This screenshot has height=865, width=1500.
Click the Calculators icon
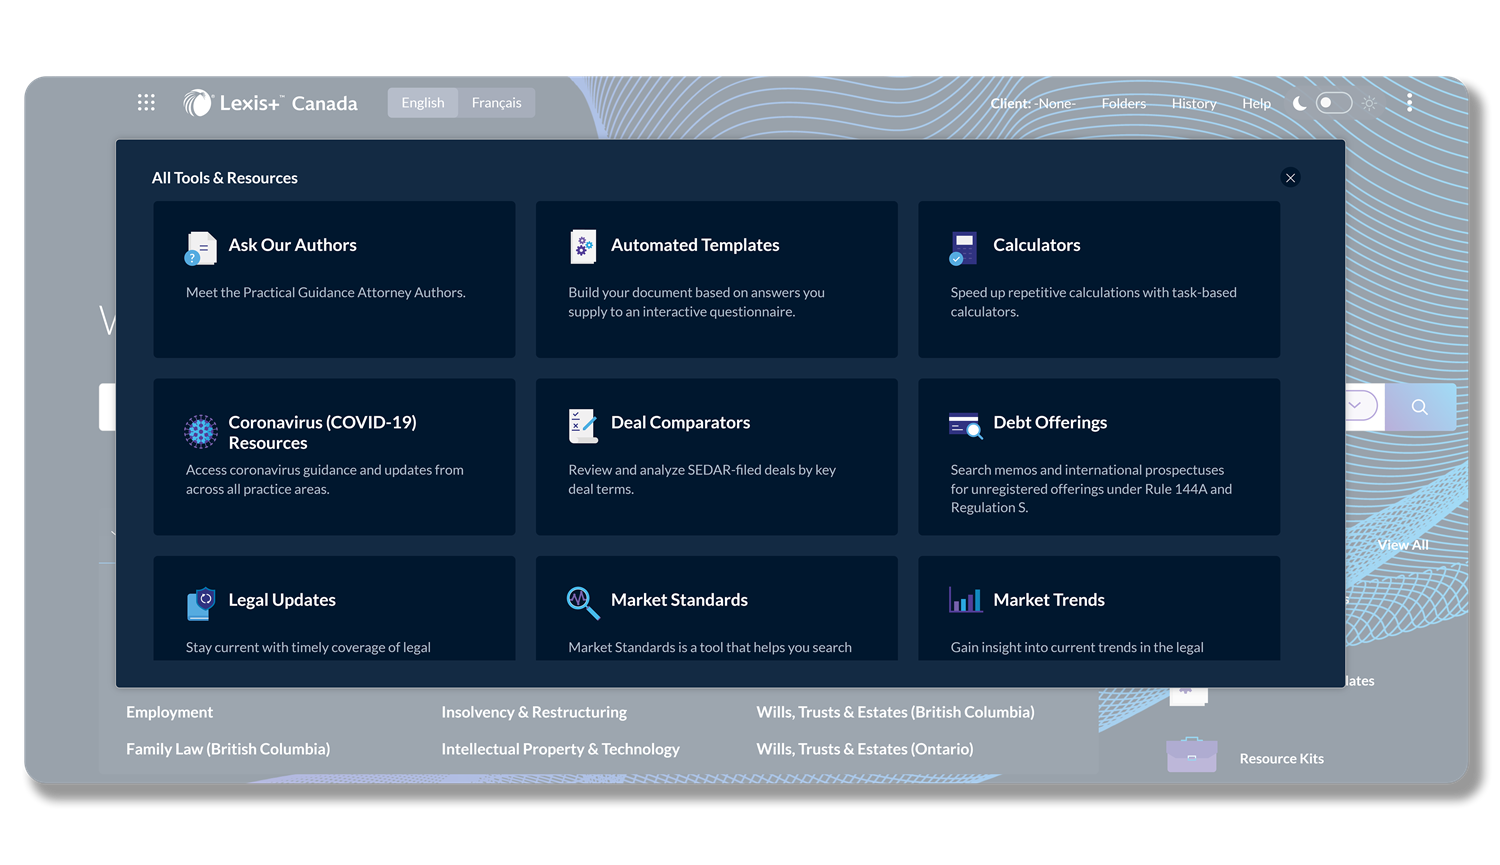pos(963,248)
